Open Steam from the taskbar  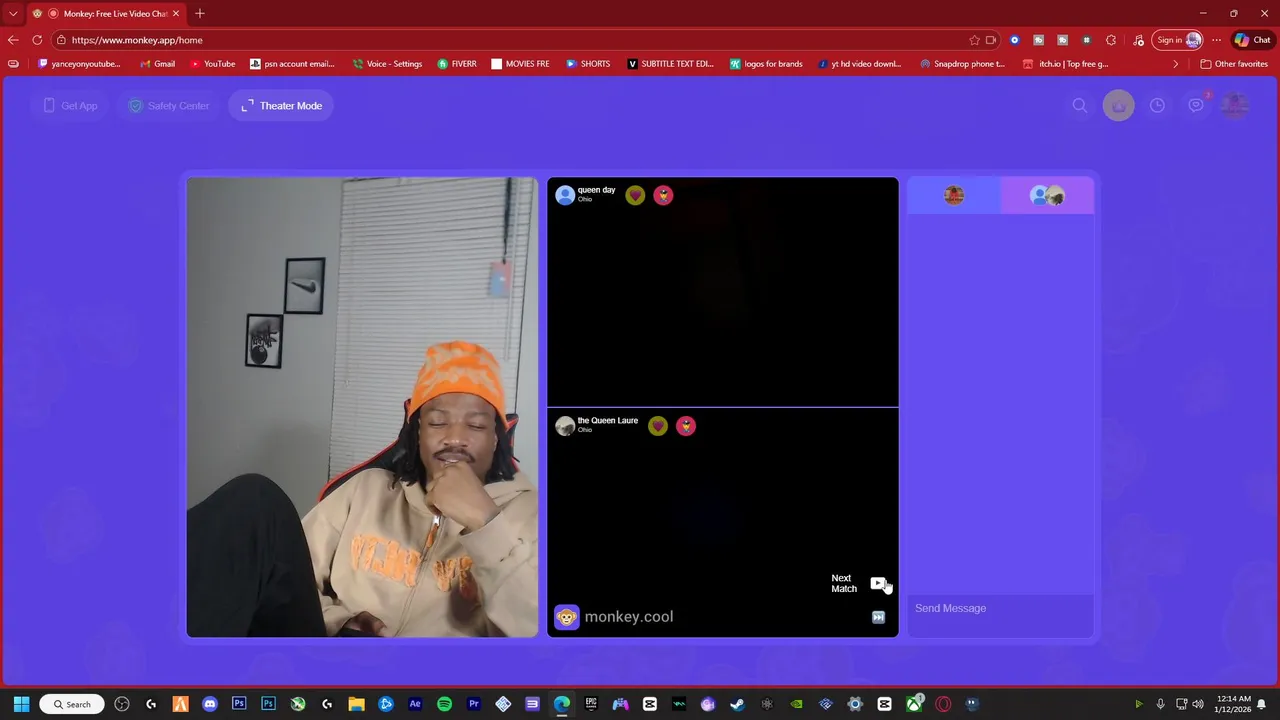[737, 704]
